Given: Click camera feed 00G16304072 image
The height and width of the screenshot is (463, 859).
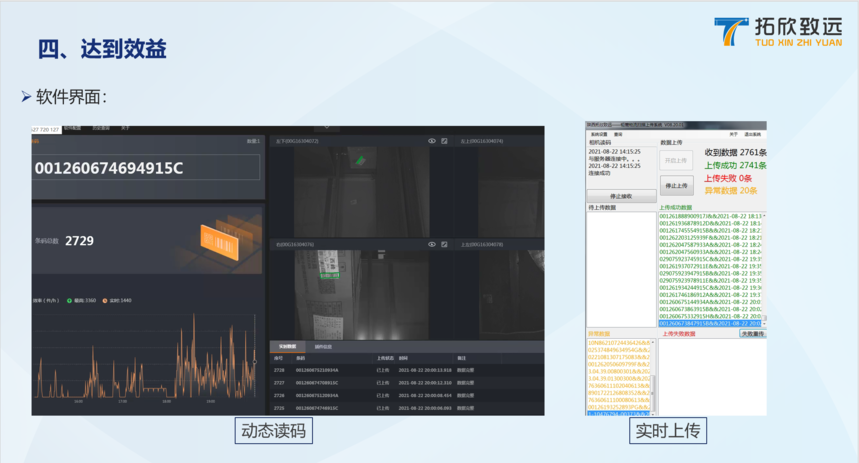Looking at the screenshot, I should pyautogui.click(x=362, y=192).
